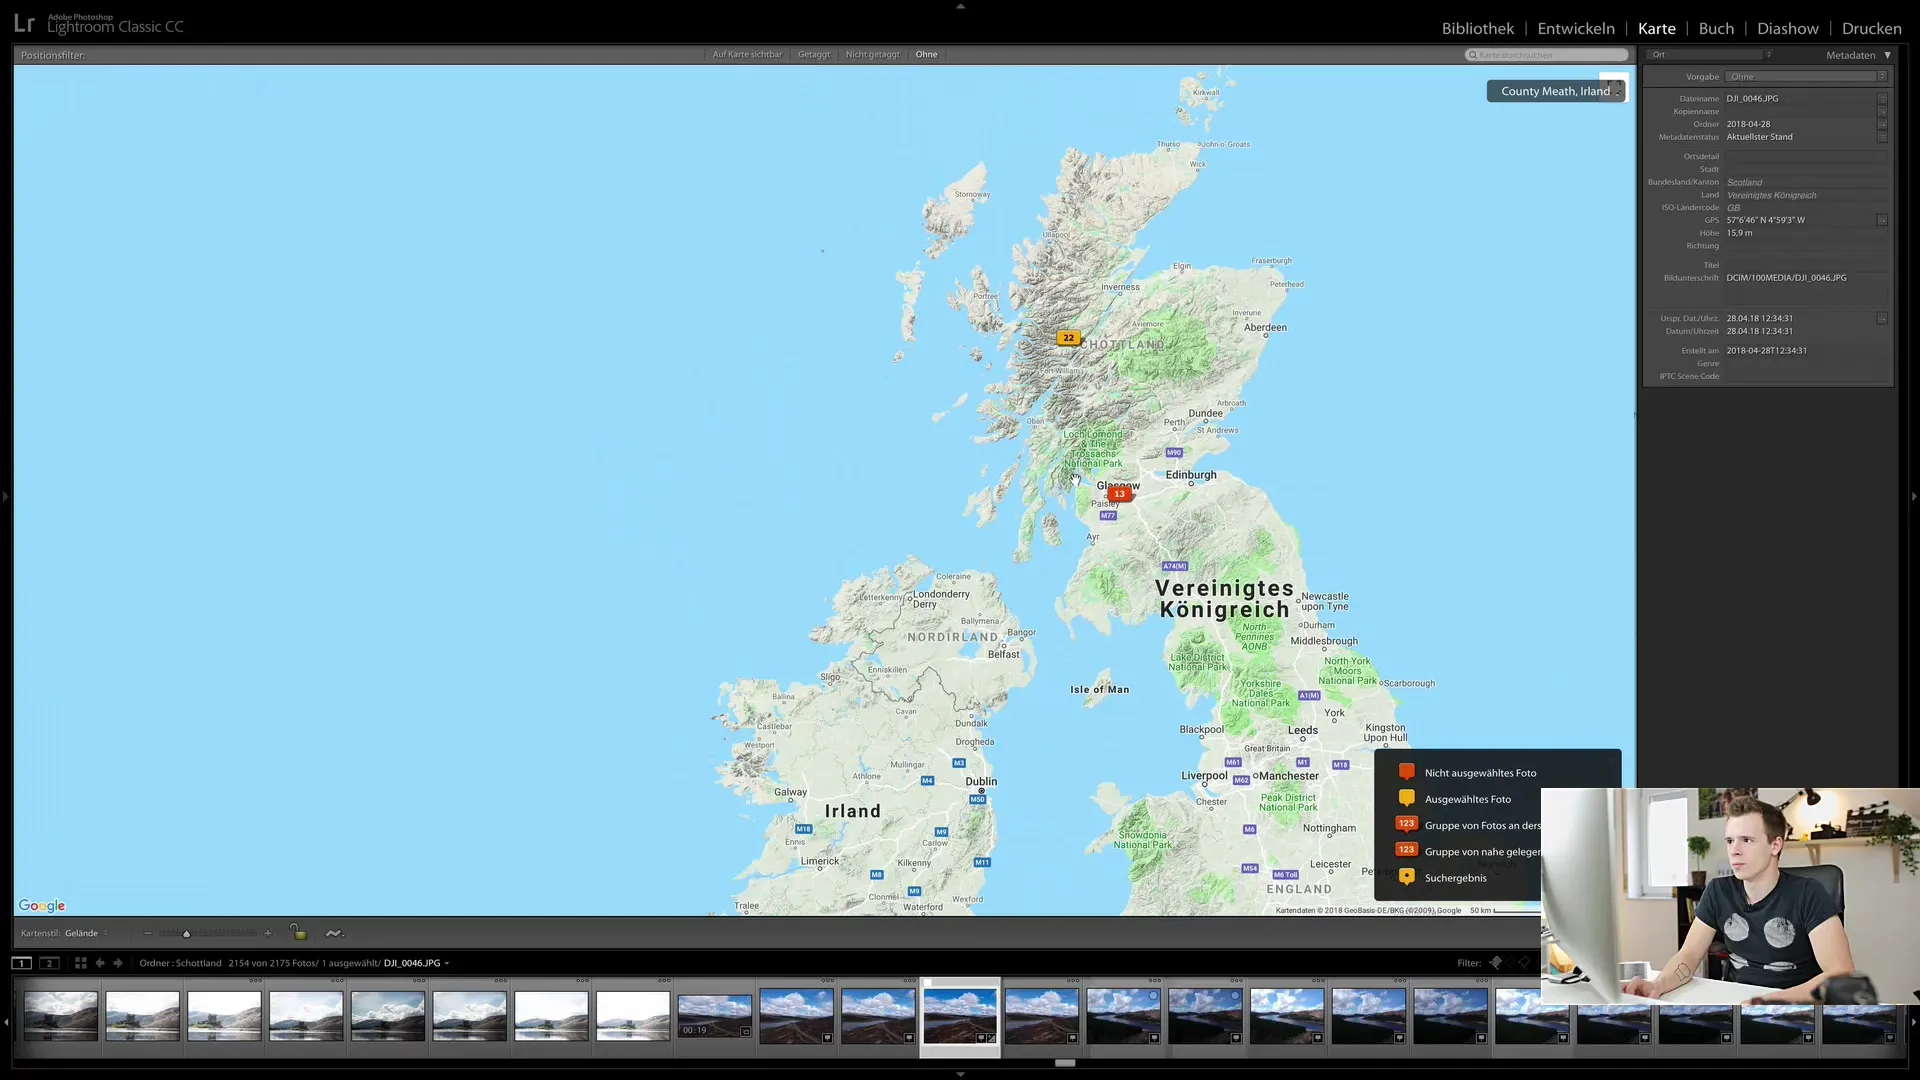The image size is (1920, 1080).
Task: Click 'Nicht ausgewähltes Foto' legend marker icon
Action: [x=1406, y=772]
